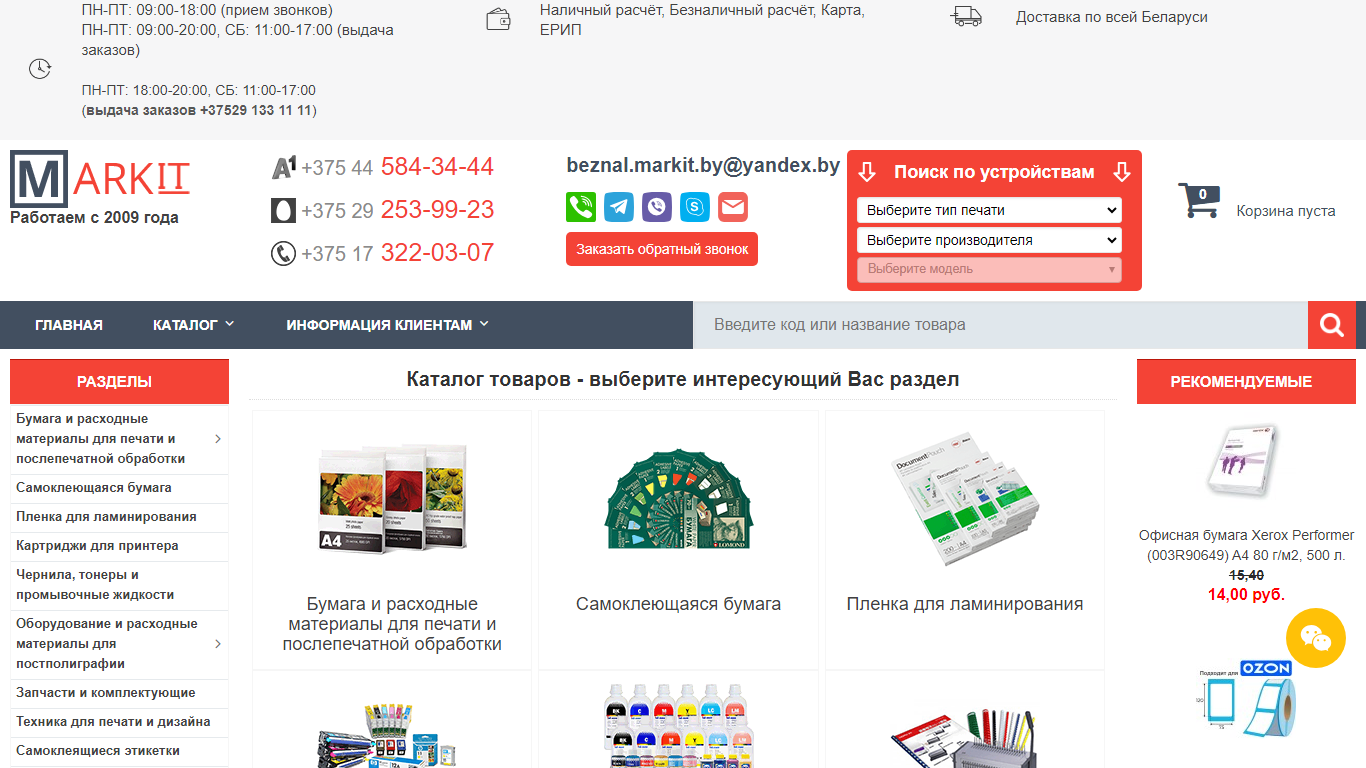Viewport: 1366px width, 768px height.
Task: Expand the 'Информация клиентам' menu
Action: click(x=387, y=325)
